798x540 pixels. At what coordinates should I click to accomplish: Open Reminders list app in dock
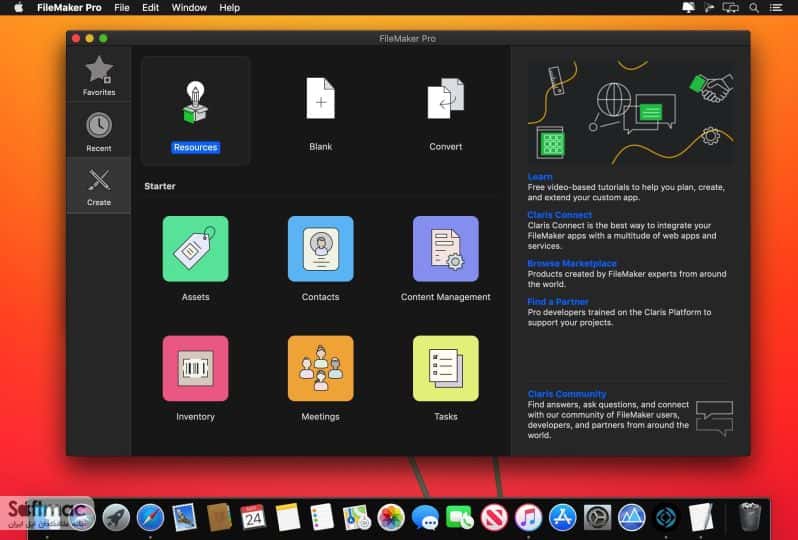(322, 518)
